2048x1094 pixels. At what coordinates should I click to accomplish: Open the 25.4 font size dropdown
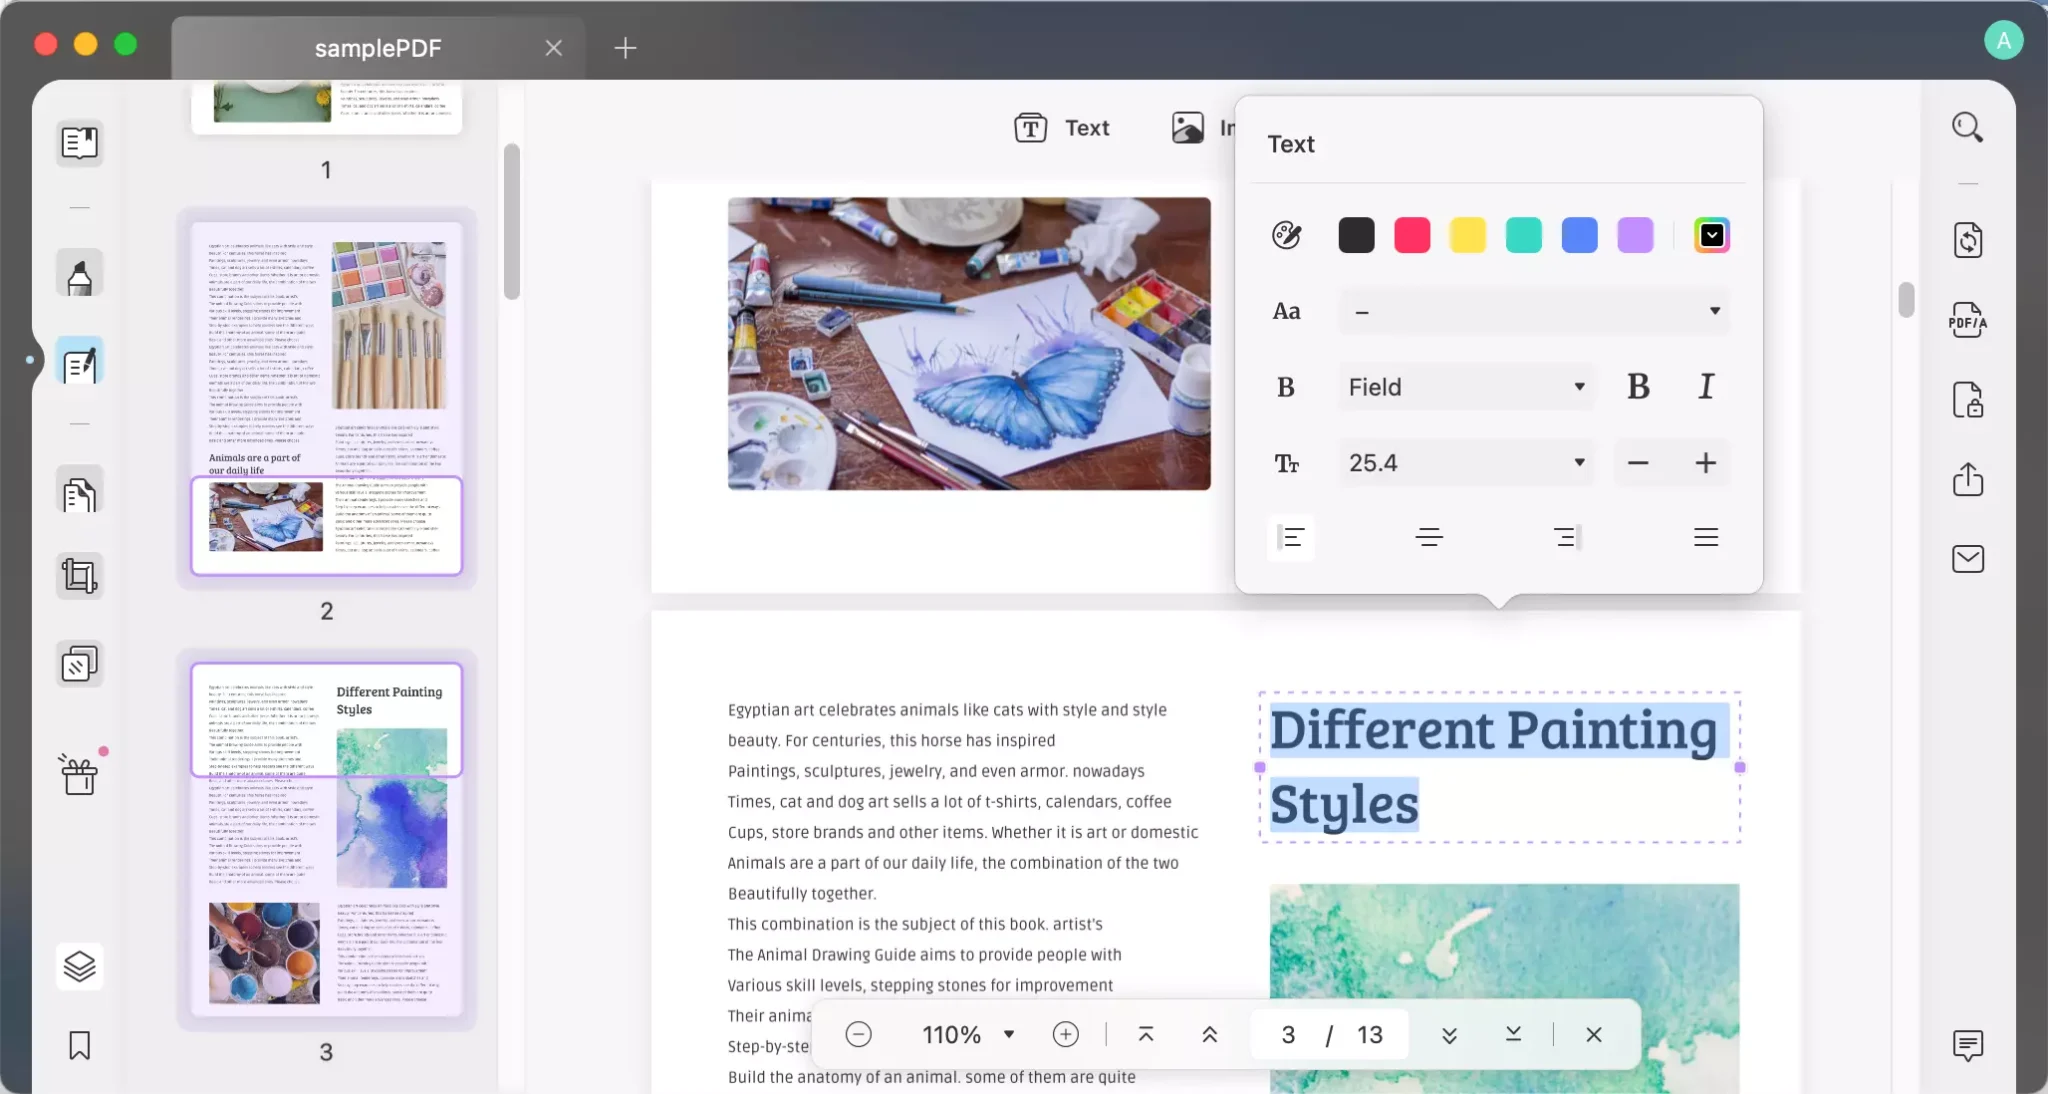pos(1466,463)
